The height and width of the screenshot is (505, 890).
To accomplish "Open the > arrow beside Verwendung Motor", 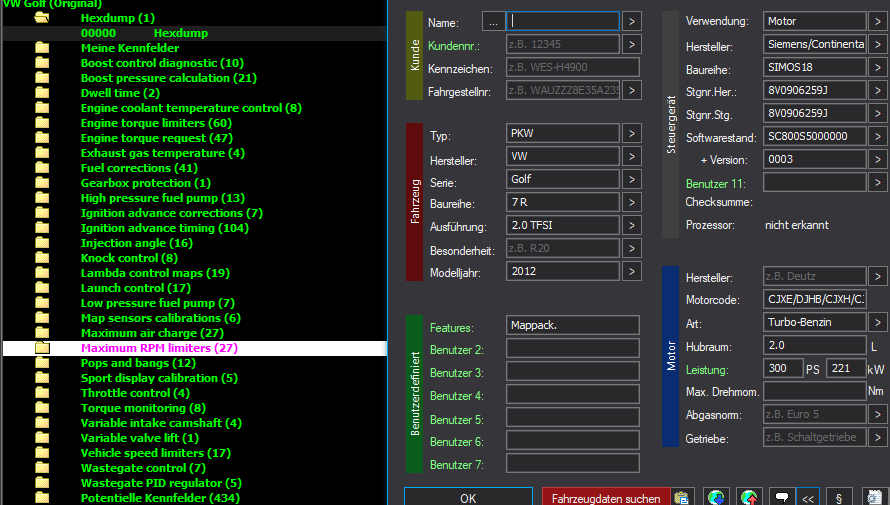I will 878,22.
